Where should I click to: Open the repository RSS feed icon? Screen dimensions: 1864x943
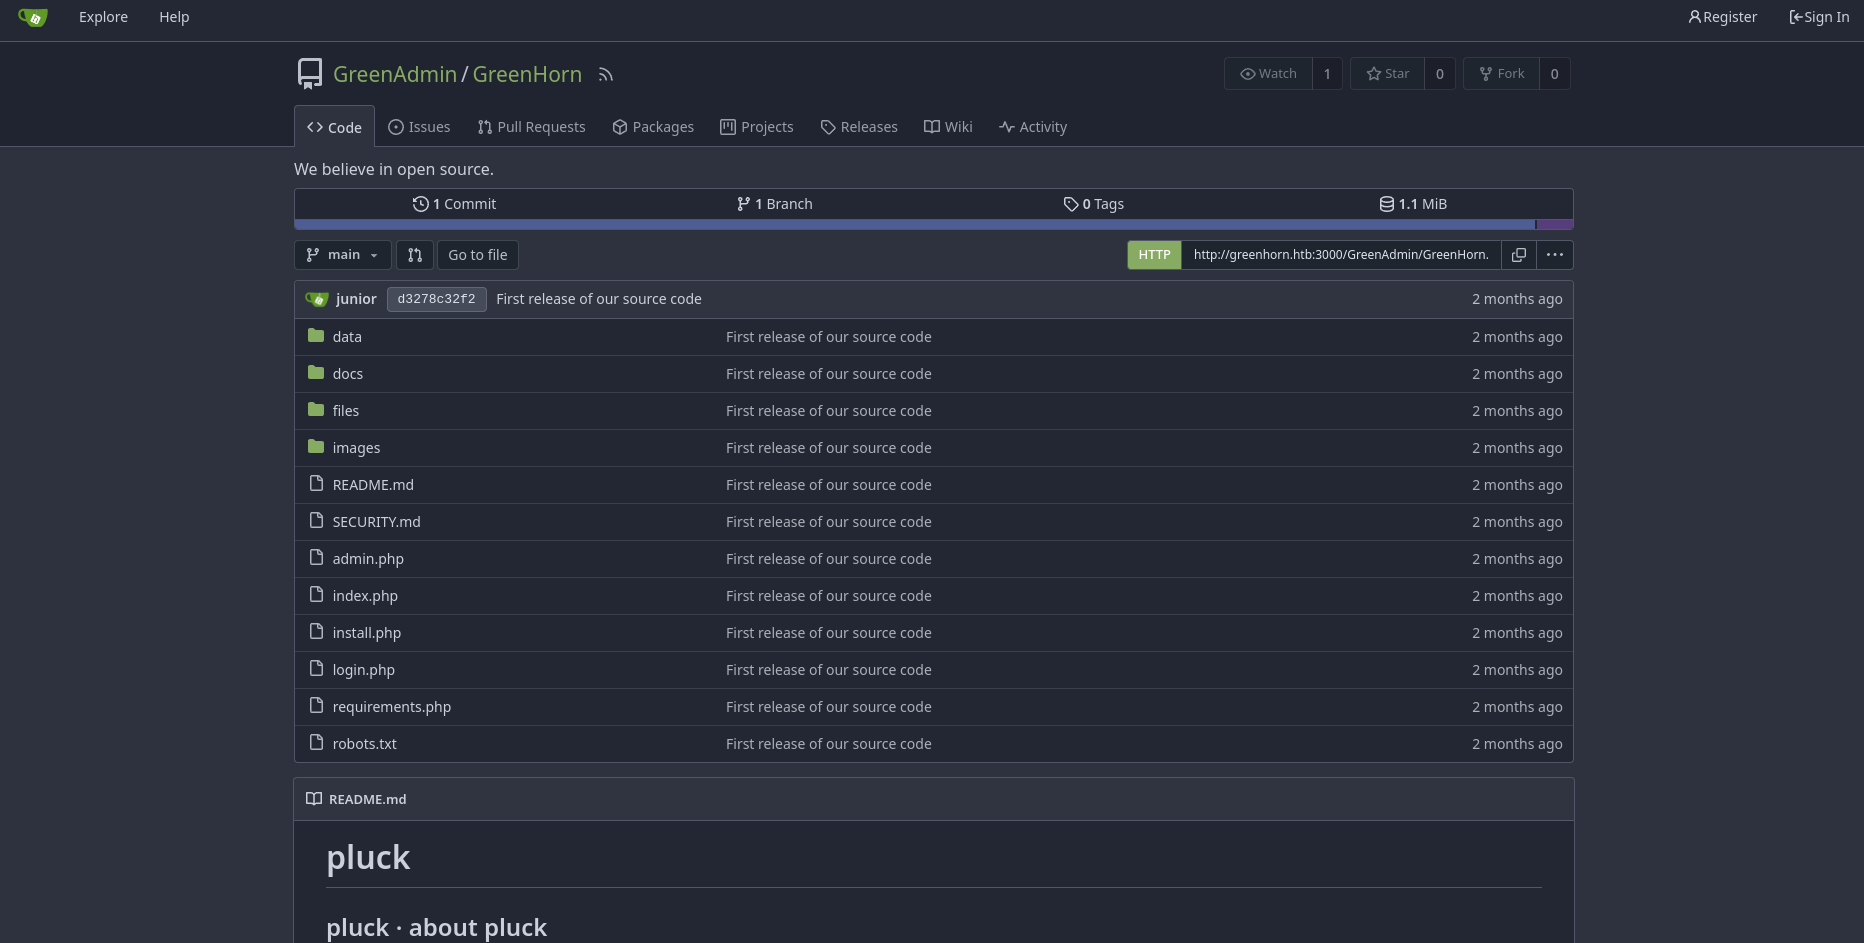(x=606, y=74)
